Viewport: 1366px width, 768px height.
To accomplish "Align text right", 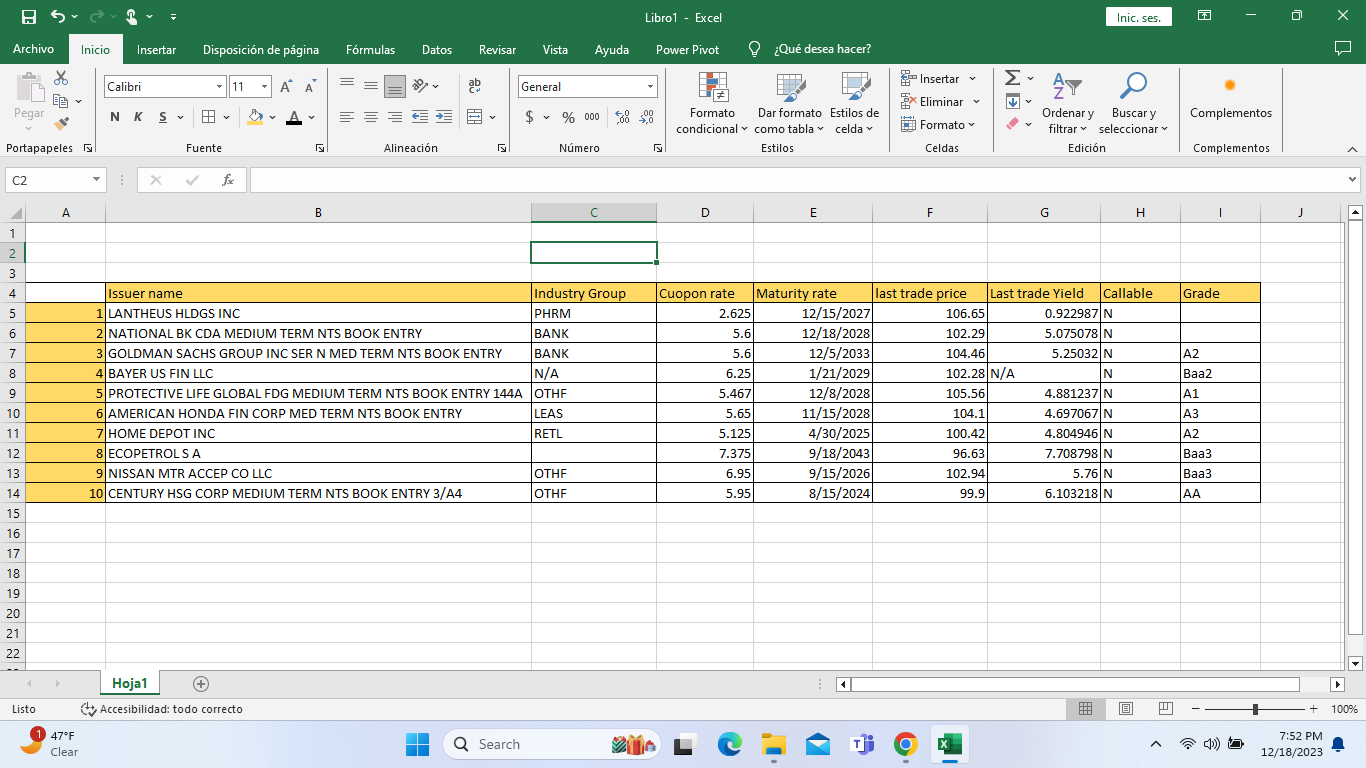I will point(395,117).
